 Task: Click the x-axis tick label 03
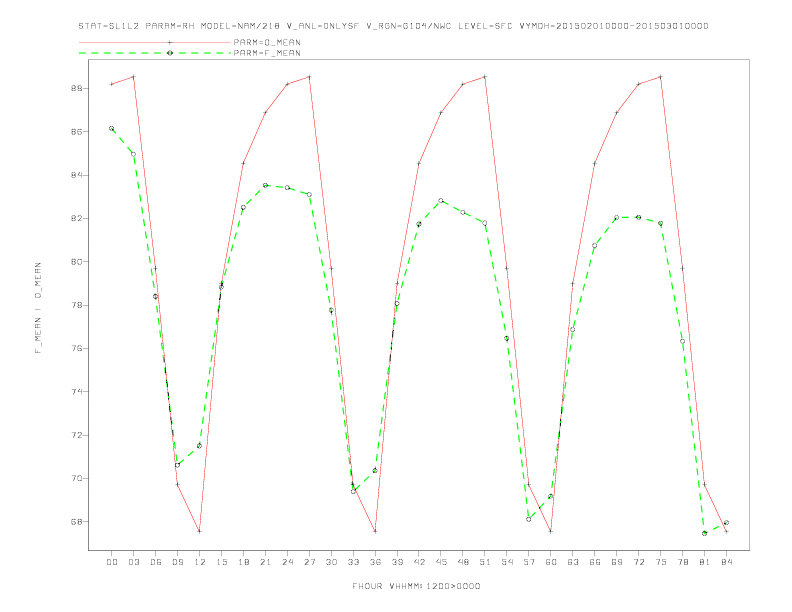(133, 562)
